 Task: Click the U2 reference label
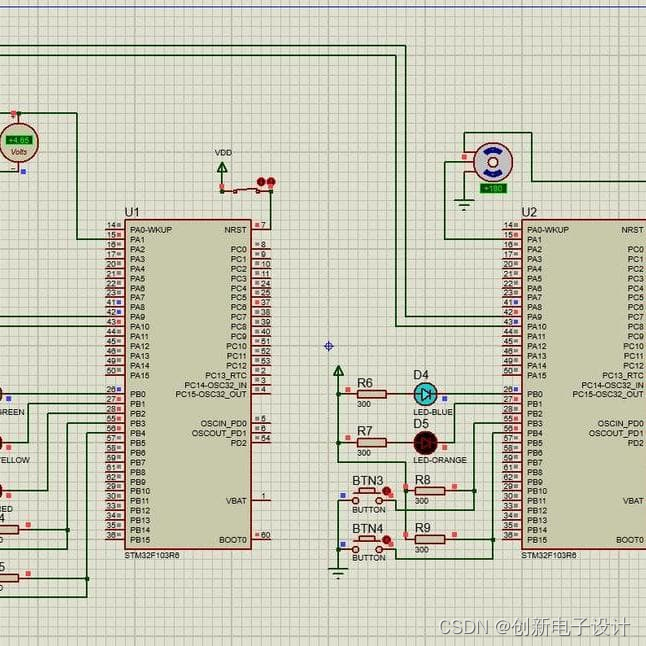tap(529, 212)
